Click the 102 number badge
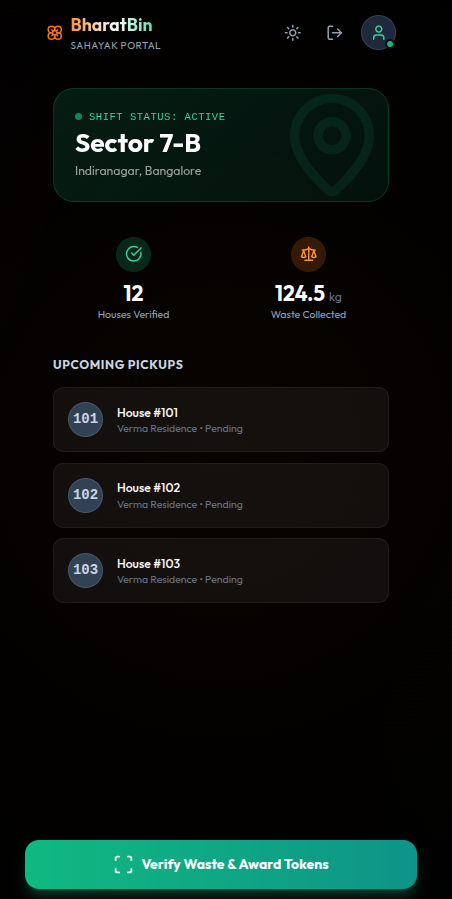 [85, 495]
